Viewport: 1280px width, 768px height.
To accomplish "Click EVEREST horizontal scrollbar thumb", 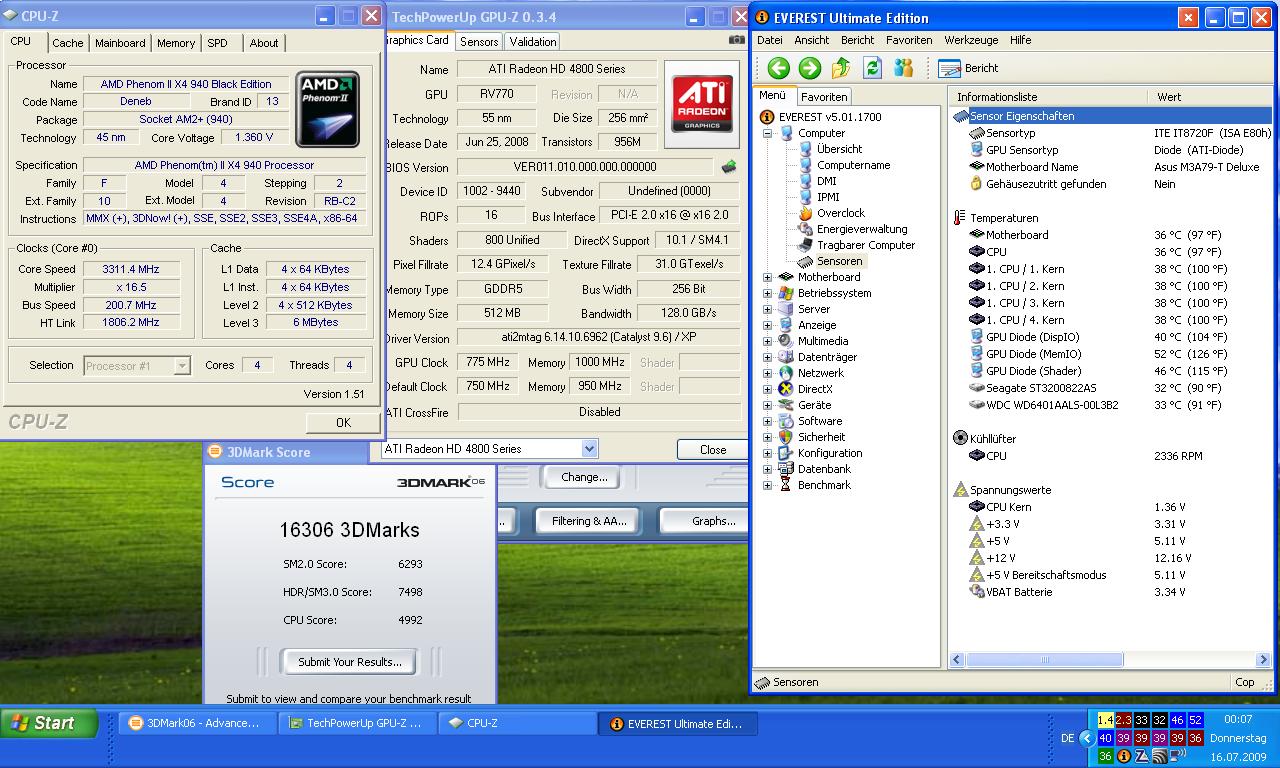I will 1045,660.
